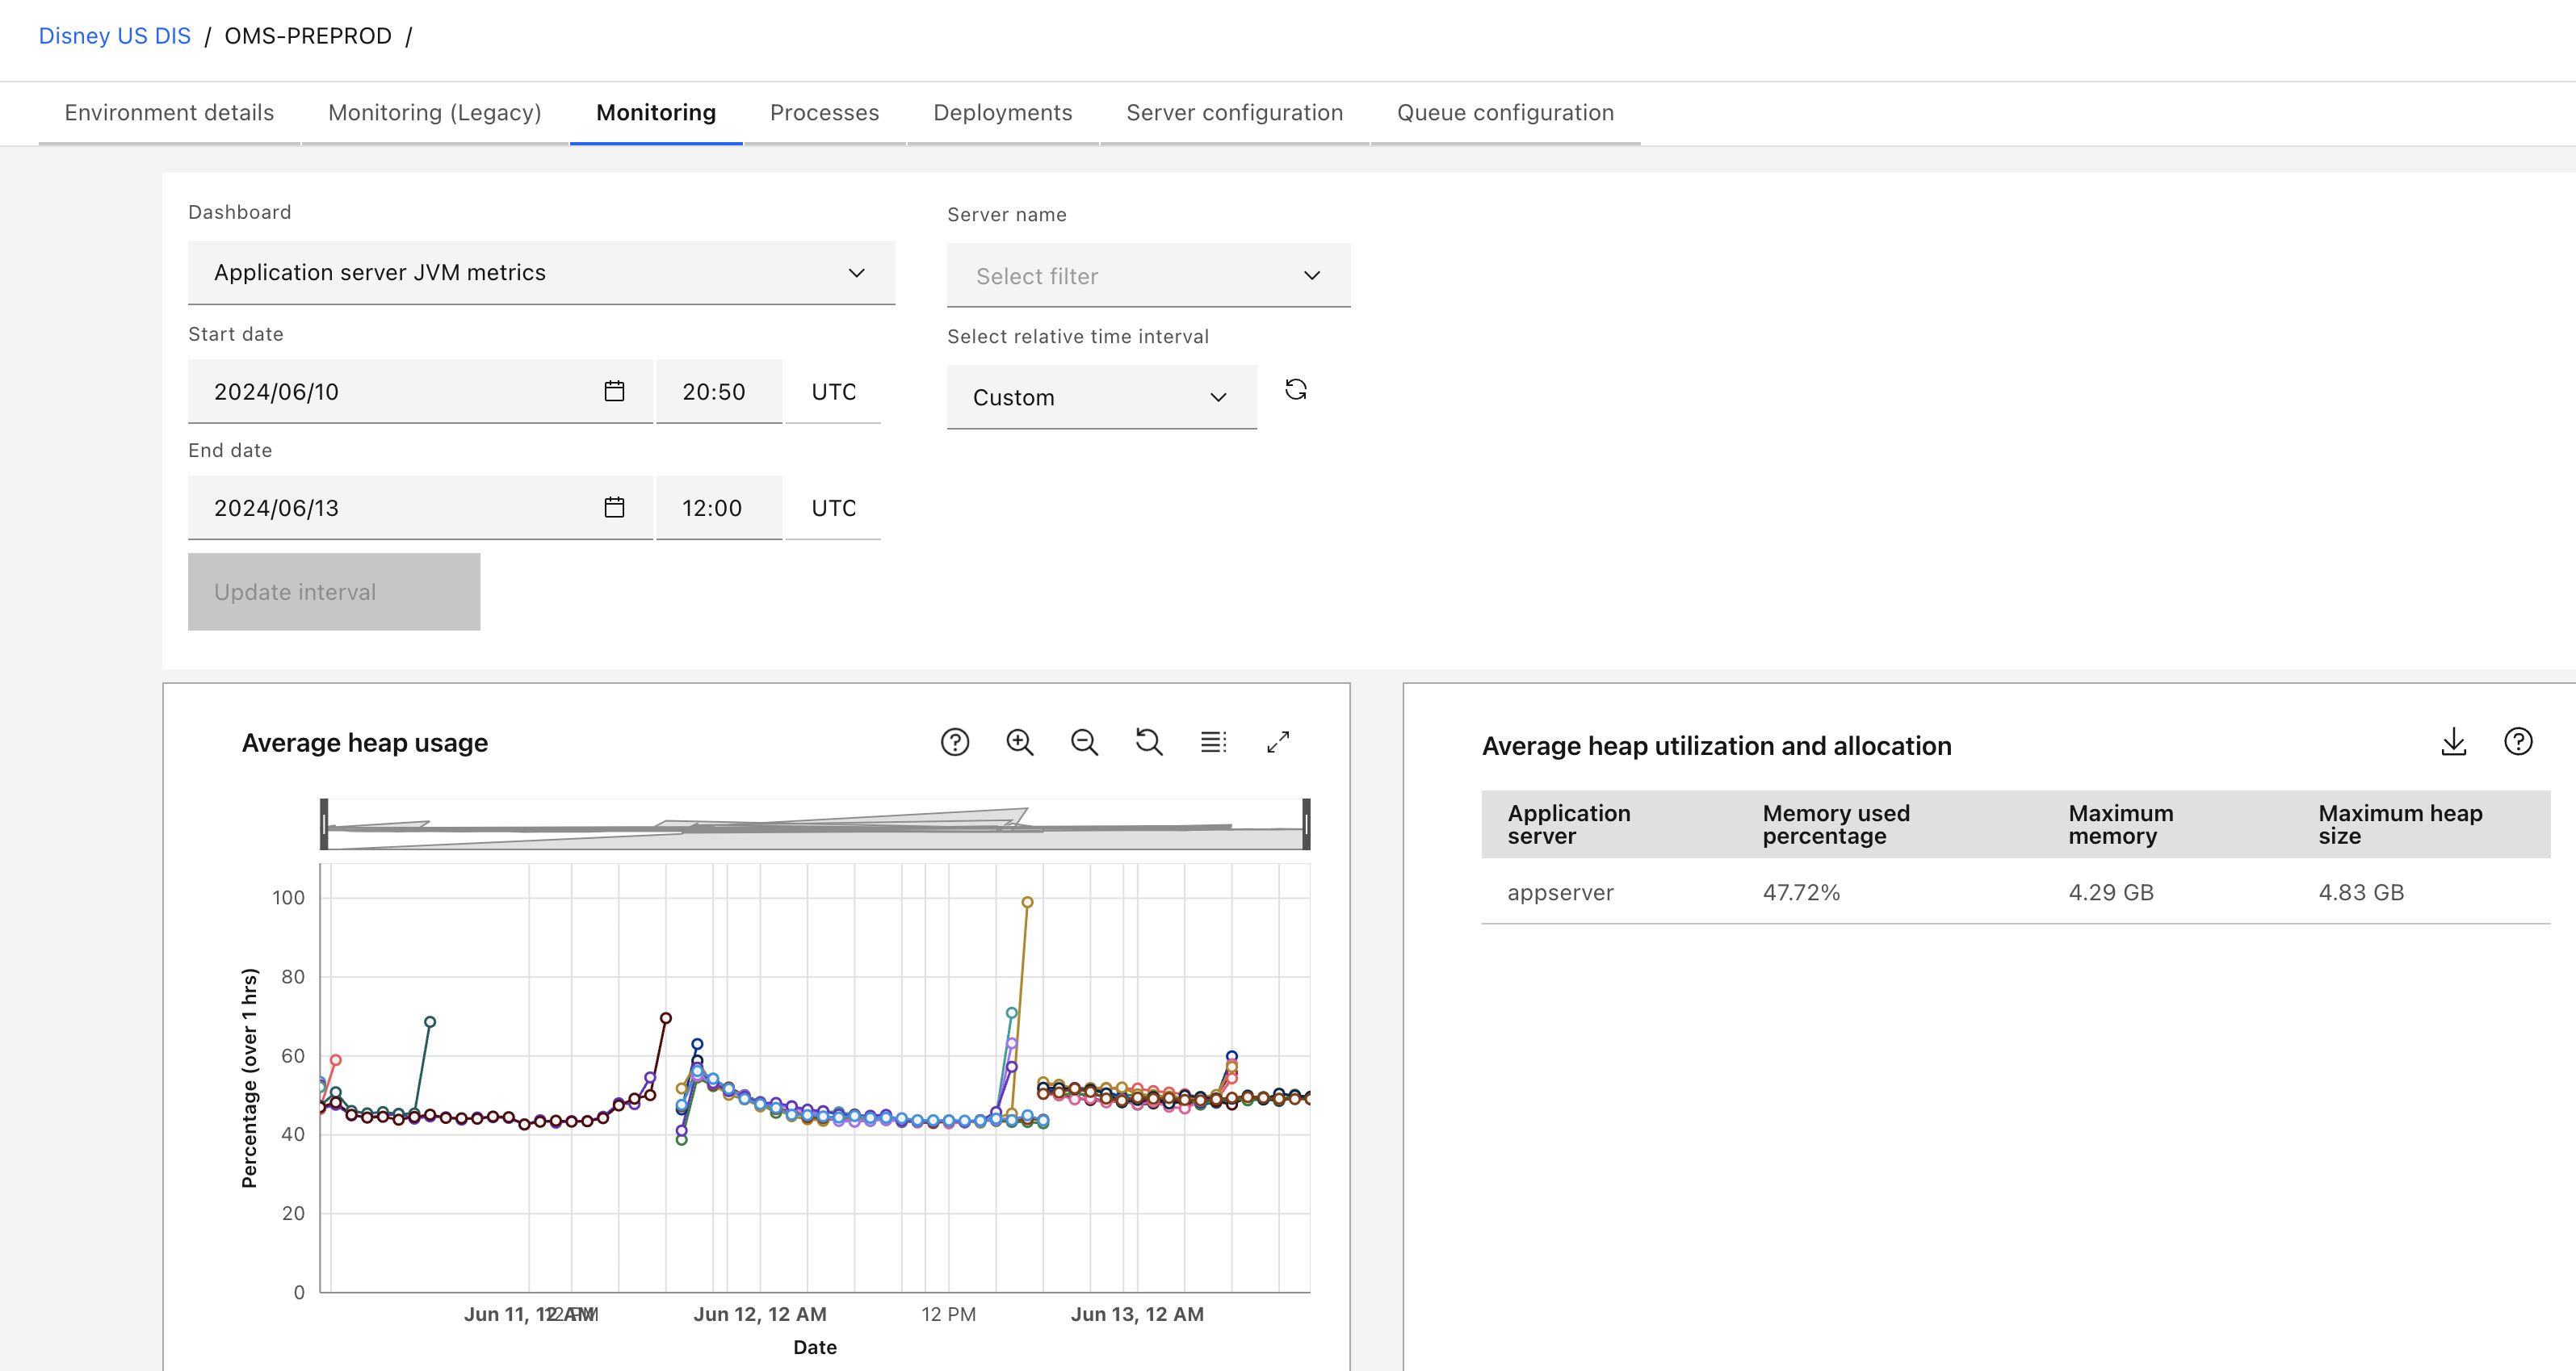This screenshot has width=2576, height=1371.
Task: Open the start date calendar picker
Action: point(614,391)
